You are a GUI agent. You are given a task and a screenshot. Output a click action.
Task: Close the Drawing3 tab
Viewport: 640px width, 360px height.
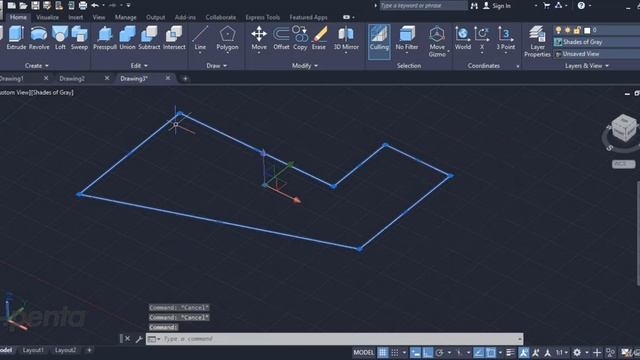(168, 78)
